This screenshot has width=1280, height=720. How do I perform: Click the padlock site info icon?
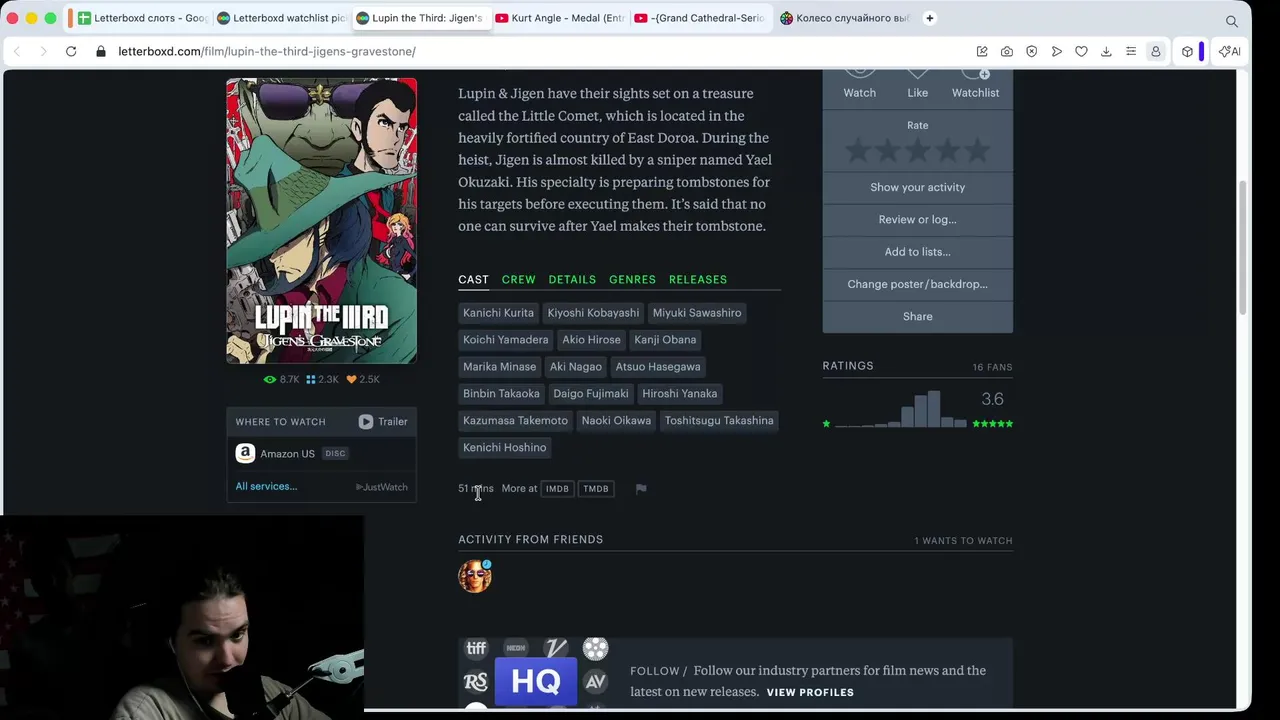pos(101,51)
